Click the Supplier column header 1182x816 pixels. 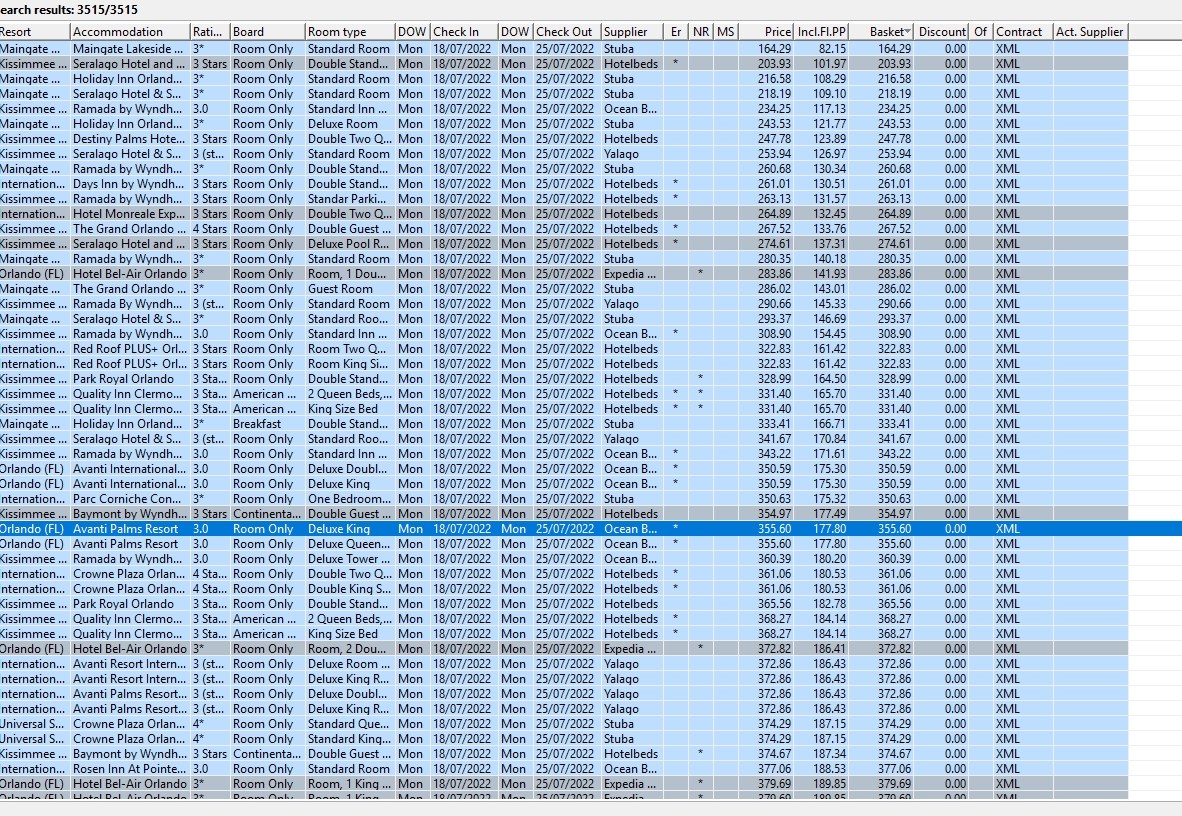pyautogui.click(x=632, y=32)
